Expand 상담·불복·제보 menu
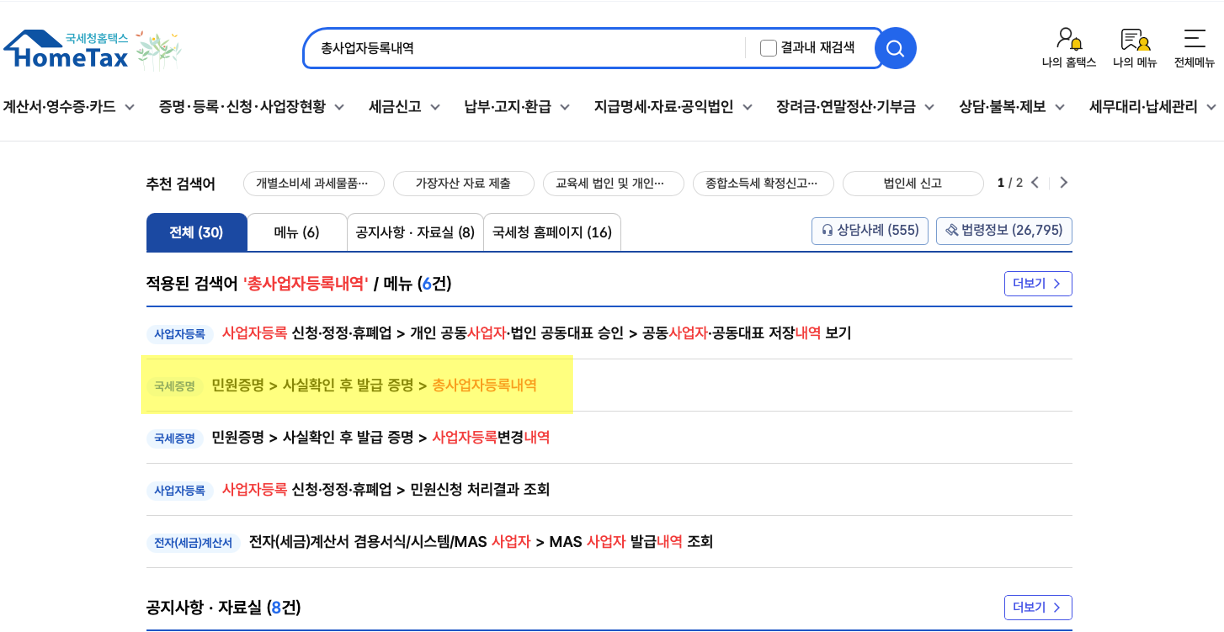This screenshot has height=632, width=1224. coord(1012,106)
